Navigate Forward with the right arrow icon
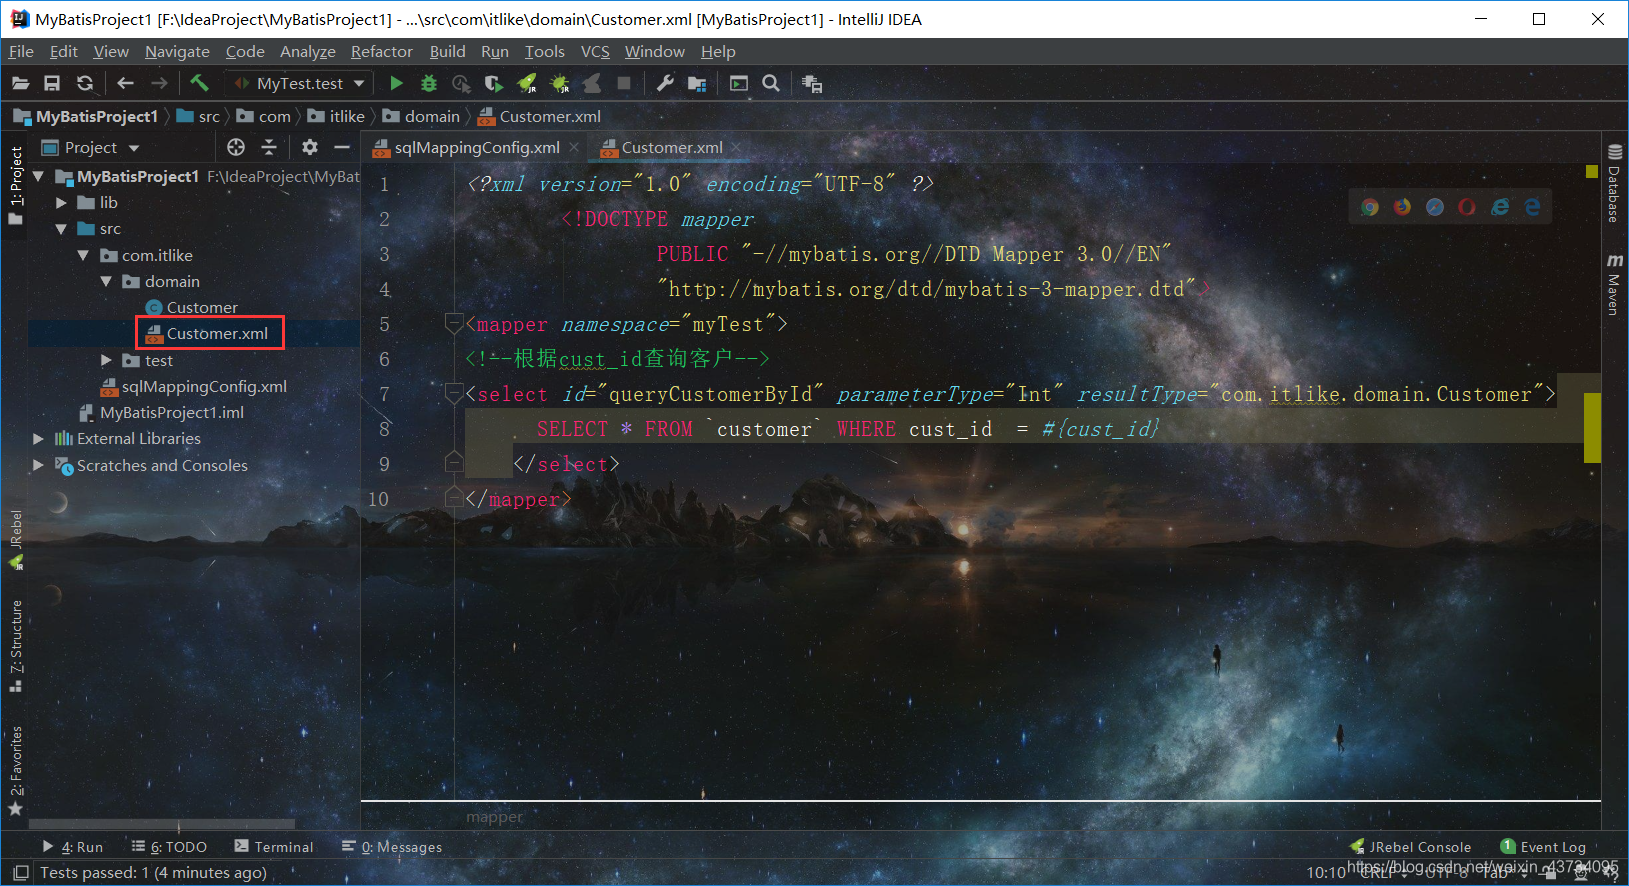Image resolution: width=1629 pixels, height=886 pixels. click(x=159, y=83)
